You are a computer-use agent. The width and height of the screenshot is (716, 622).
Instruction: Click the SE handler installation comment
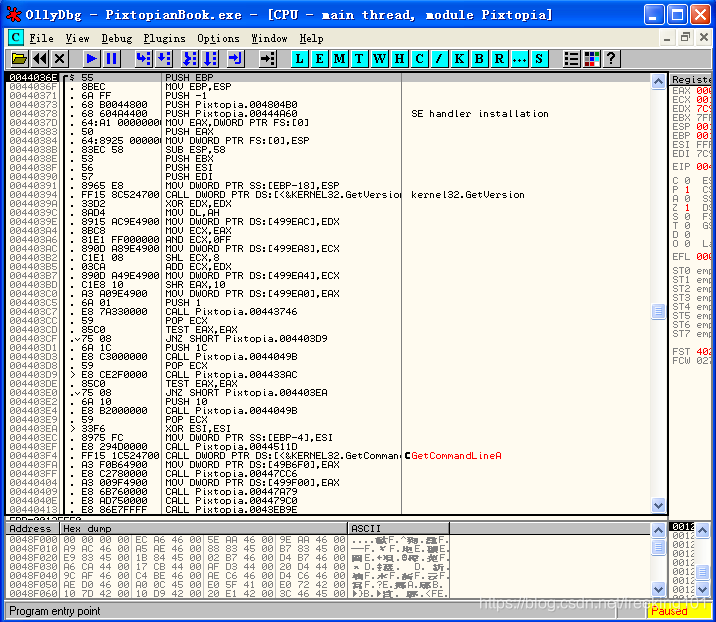(x=479, y=114)
